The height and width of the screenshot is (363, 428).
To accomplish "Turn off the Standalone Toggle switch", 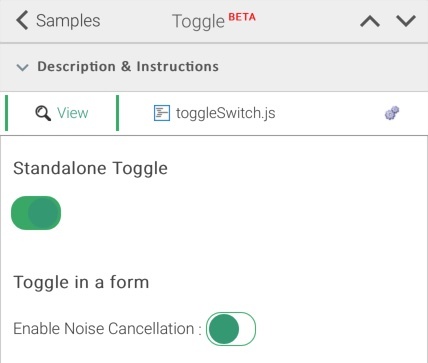I will pos(36,213).
